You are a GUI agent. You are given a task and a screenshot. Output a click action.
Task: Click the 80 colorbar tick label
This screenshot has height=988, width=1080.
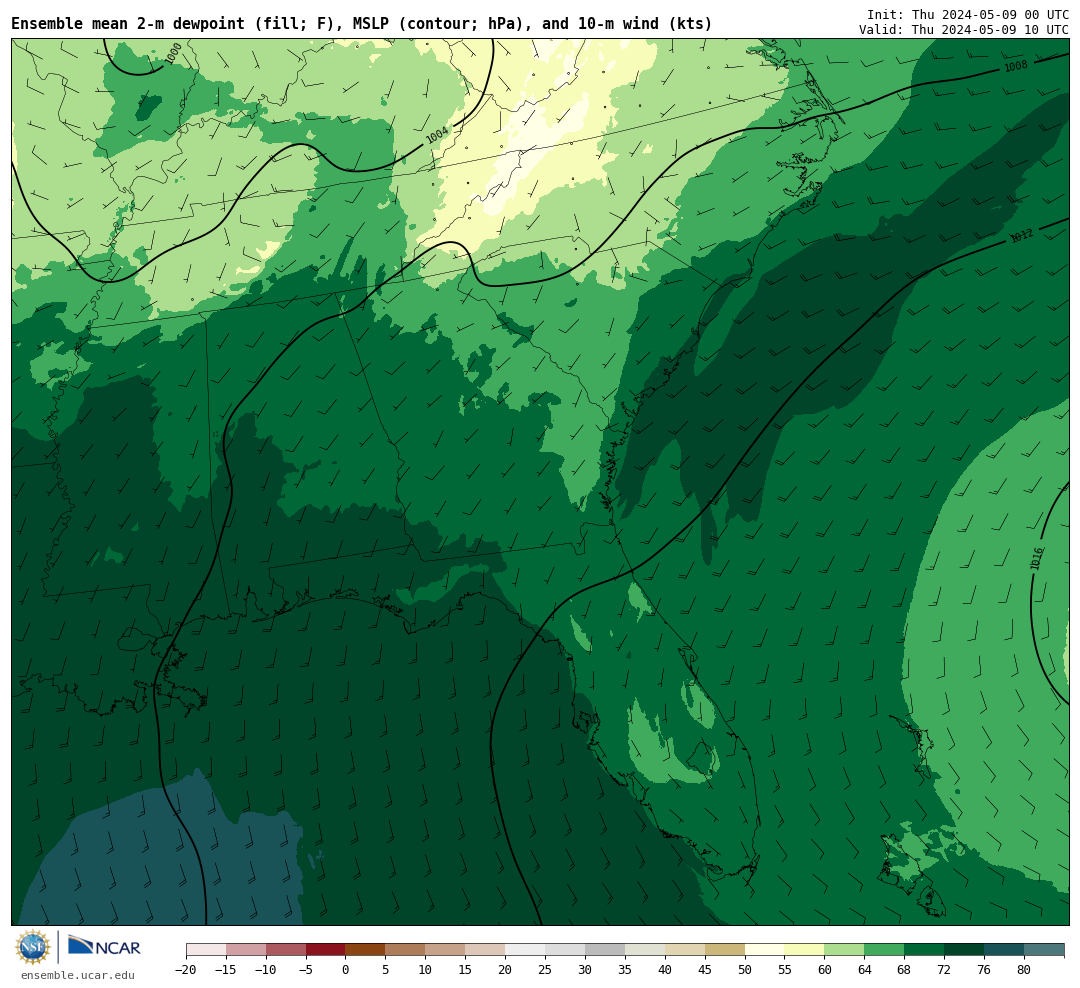[1025, 970]
